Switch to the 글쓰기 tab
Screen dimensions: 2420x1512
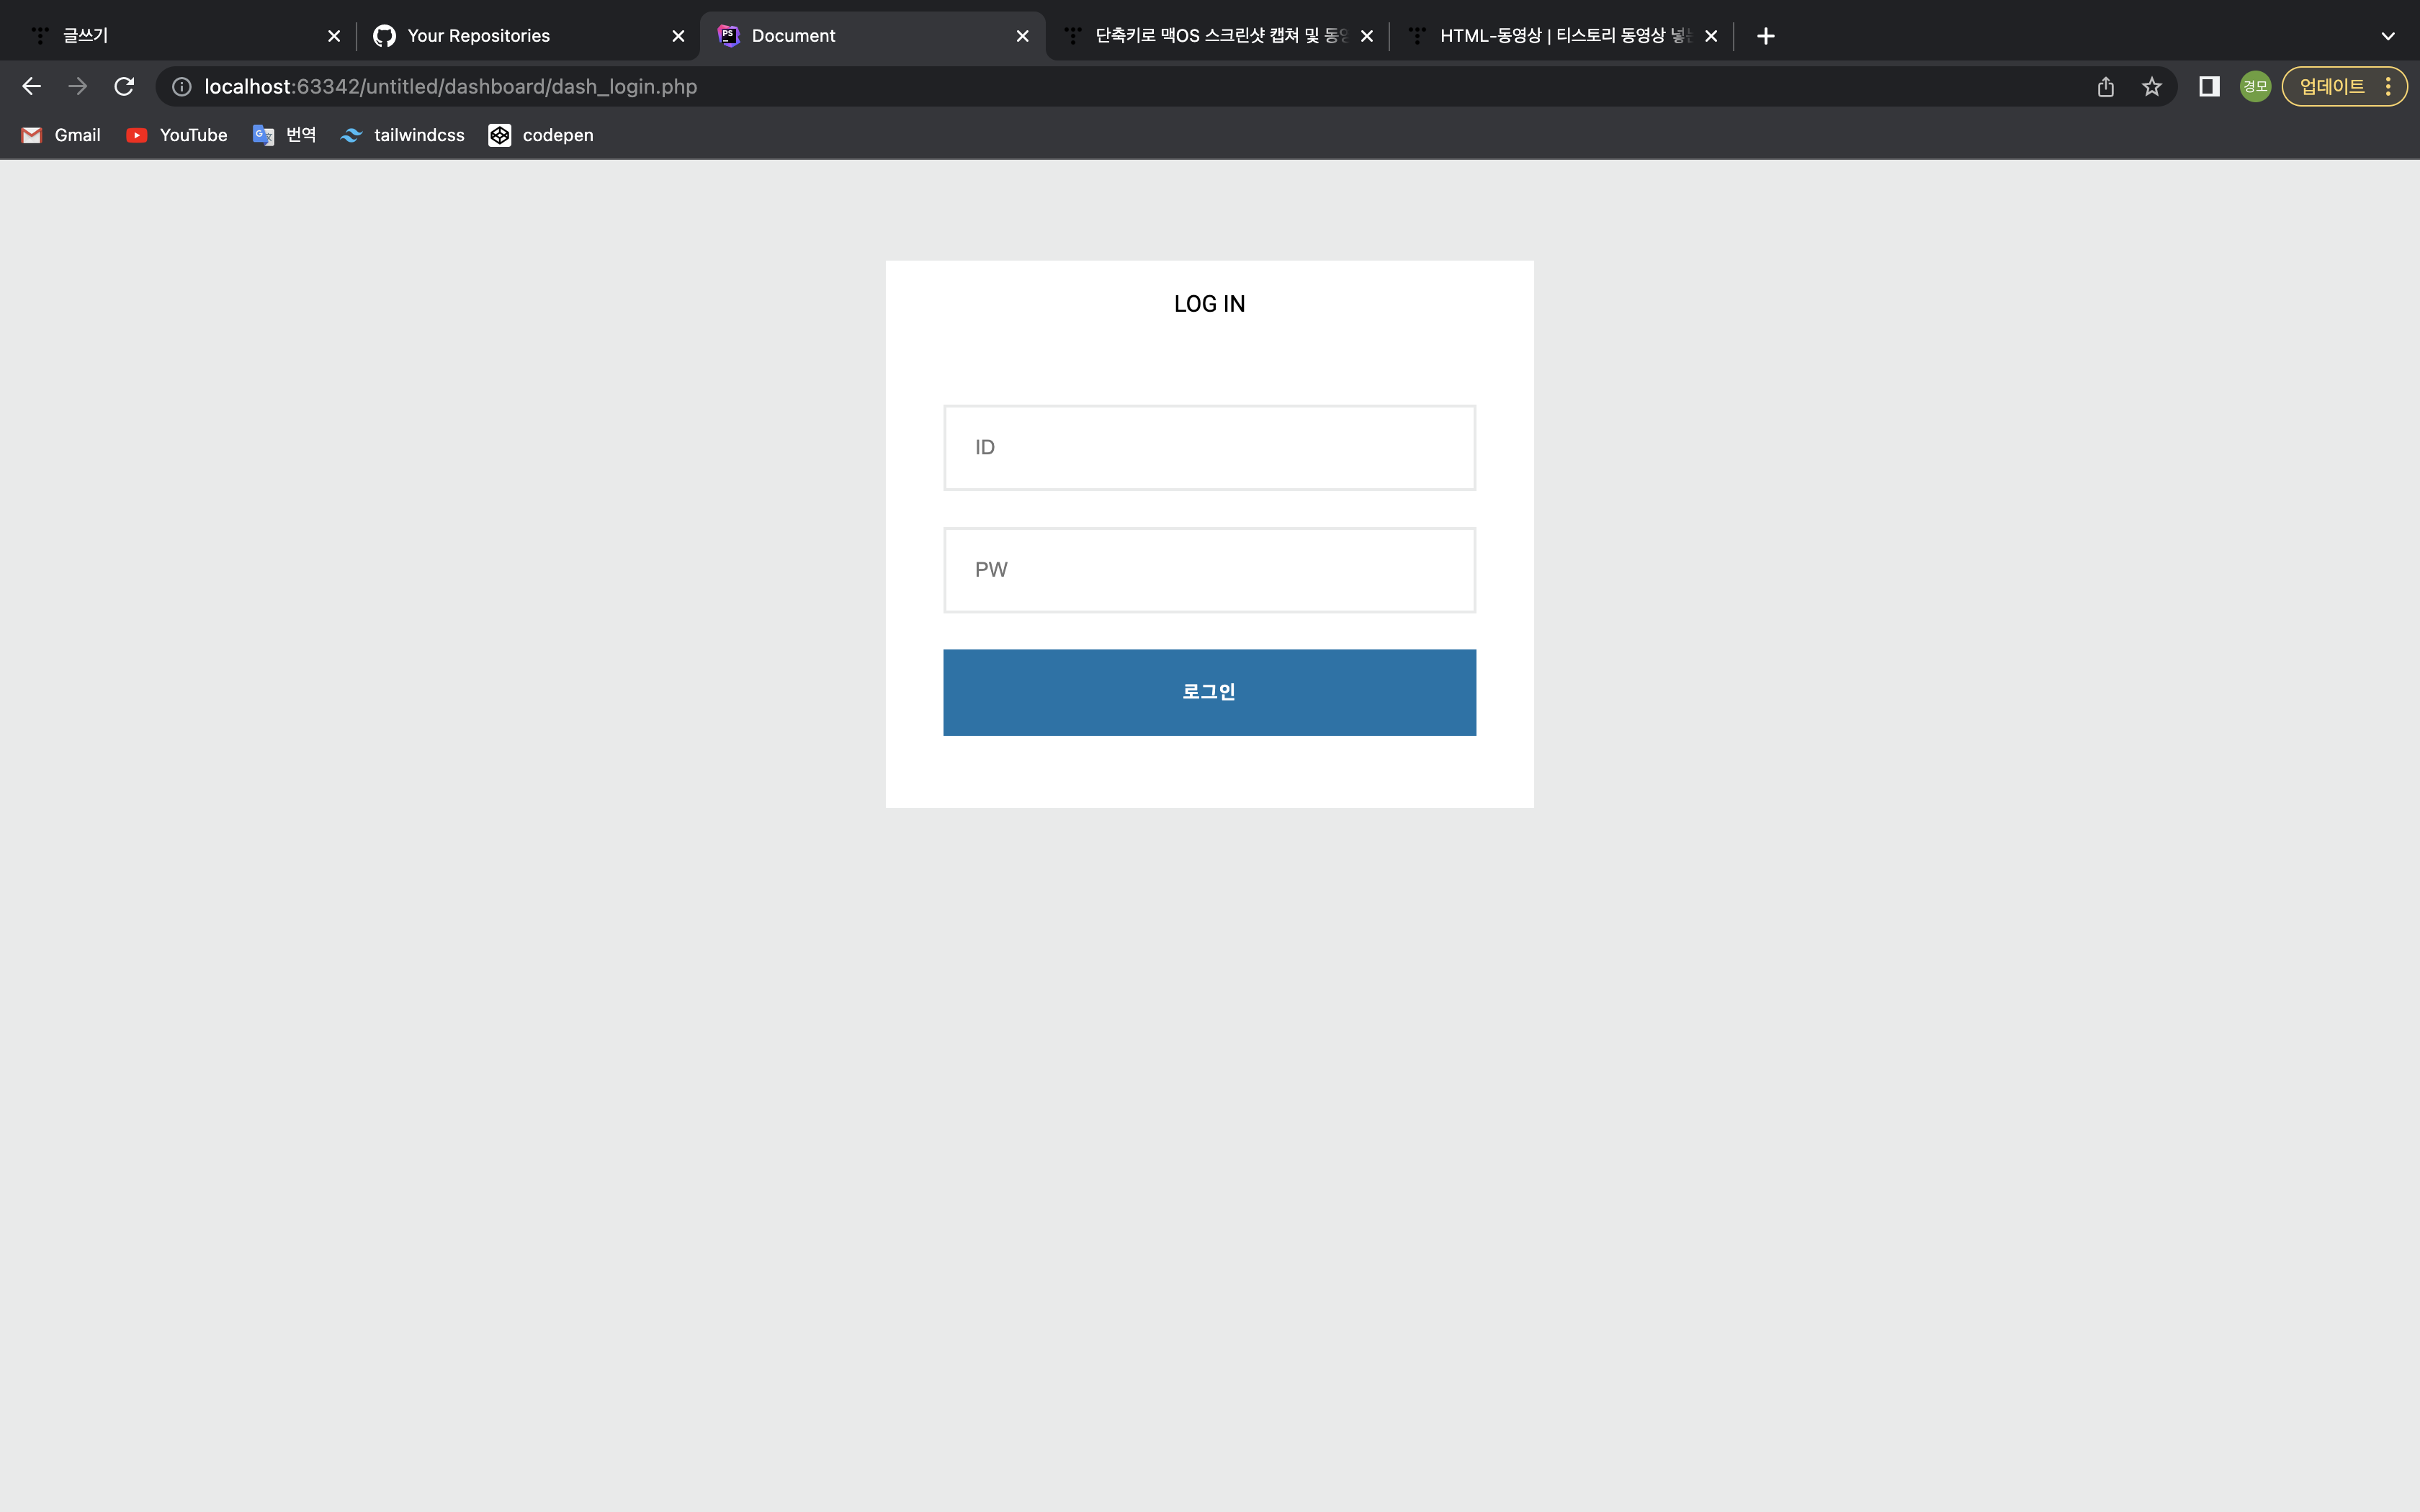point(85,36)
